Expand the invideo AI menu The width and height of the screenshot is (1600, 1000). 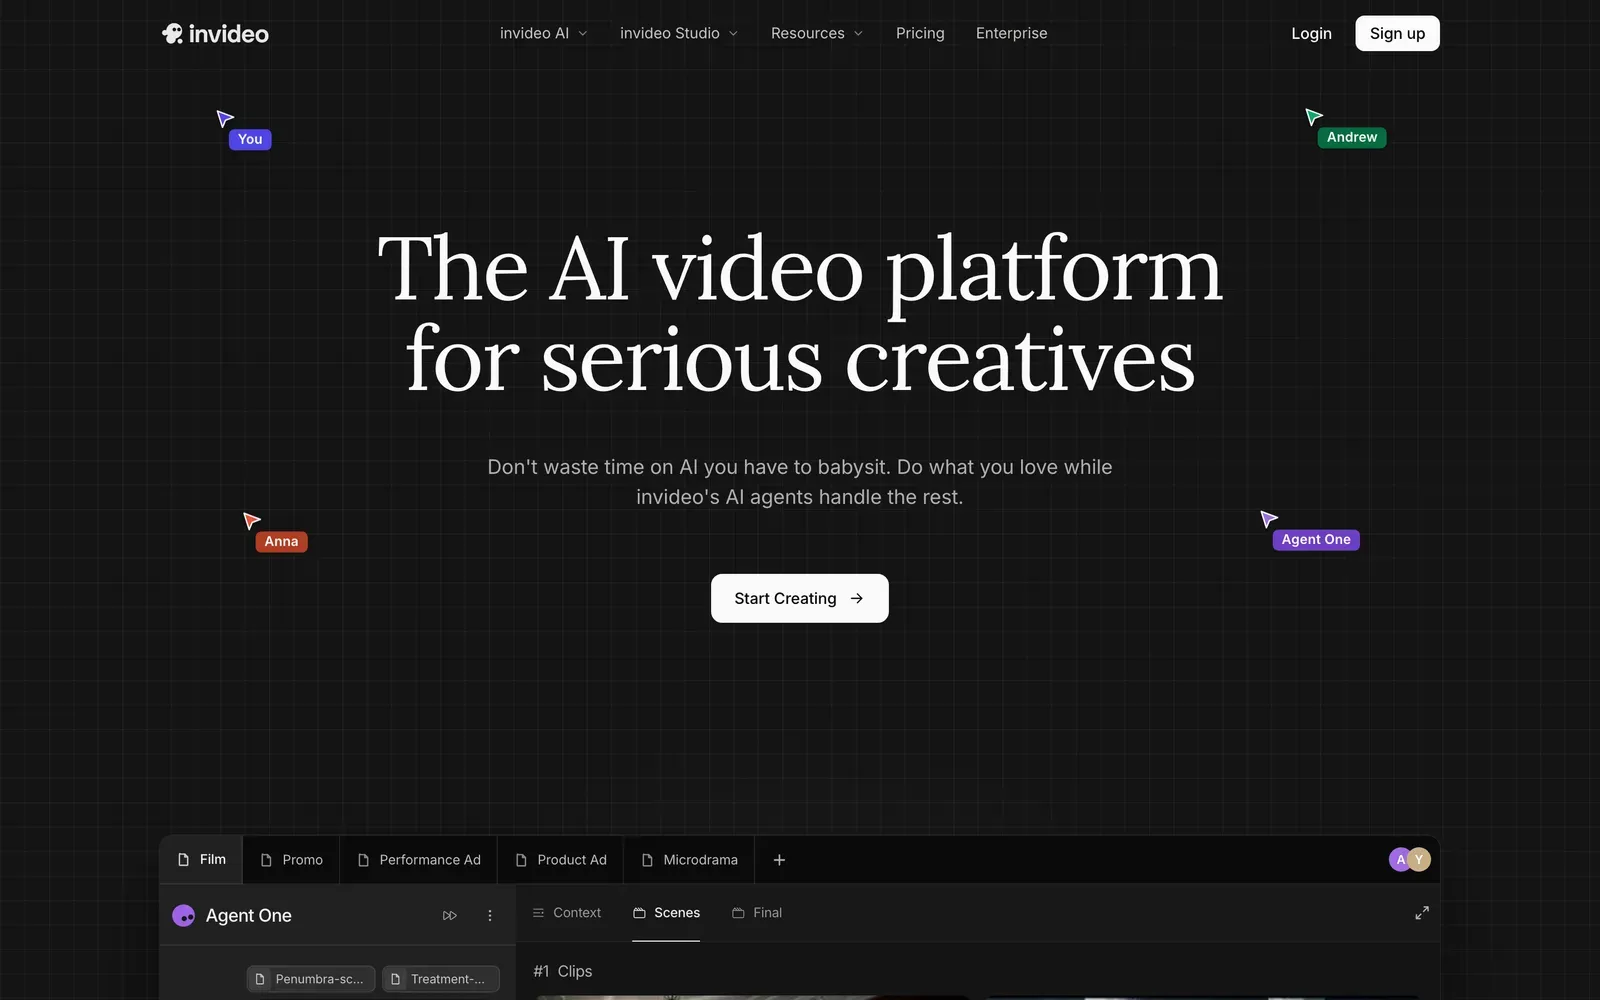click(543, 33)
